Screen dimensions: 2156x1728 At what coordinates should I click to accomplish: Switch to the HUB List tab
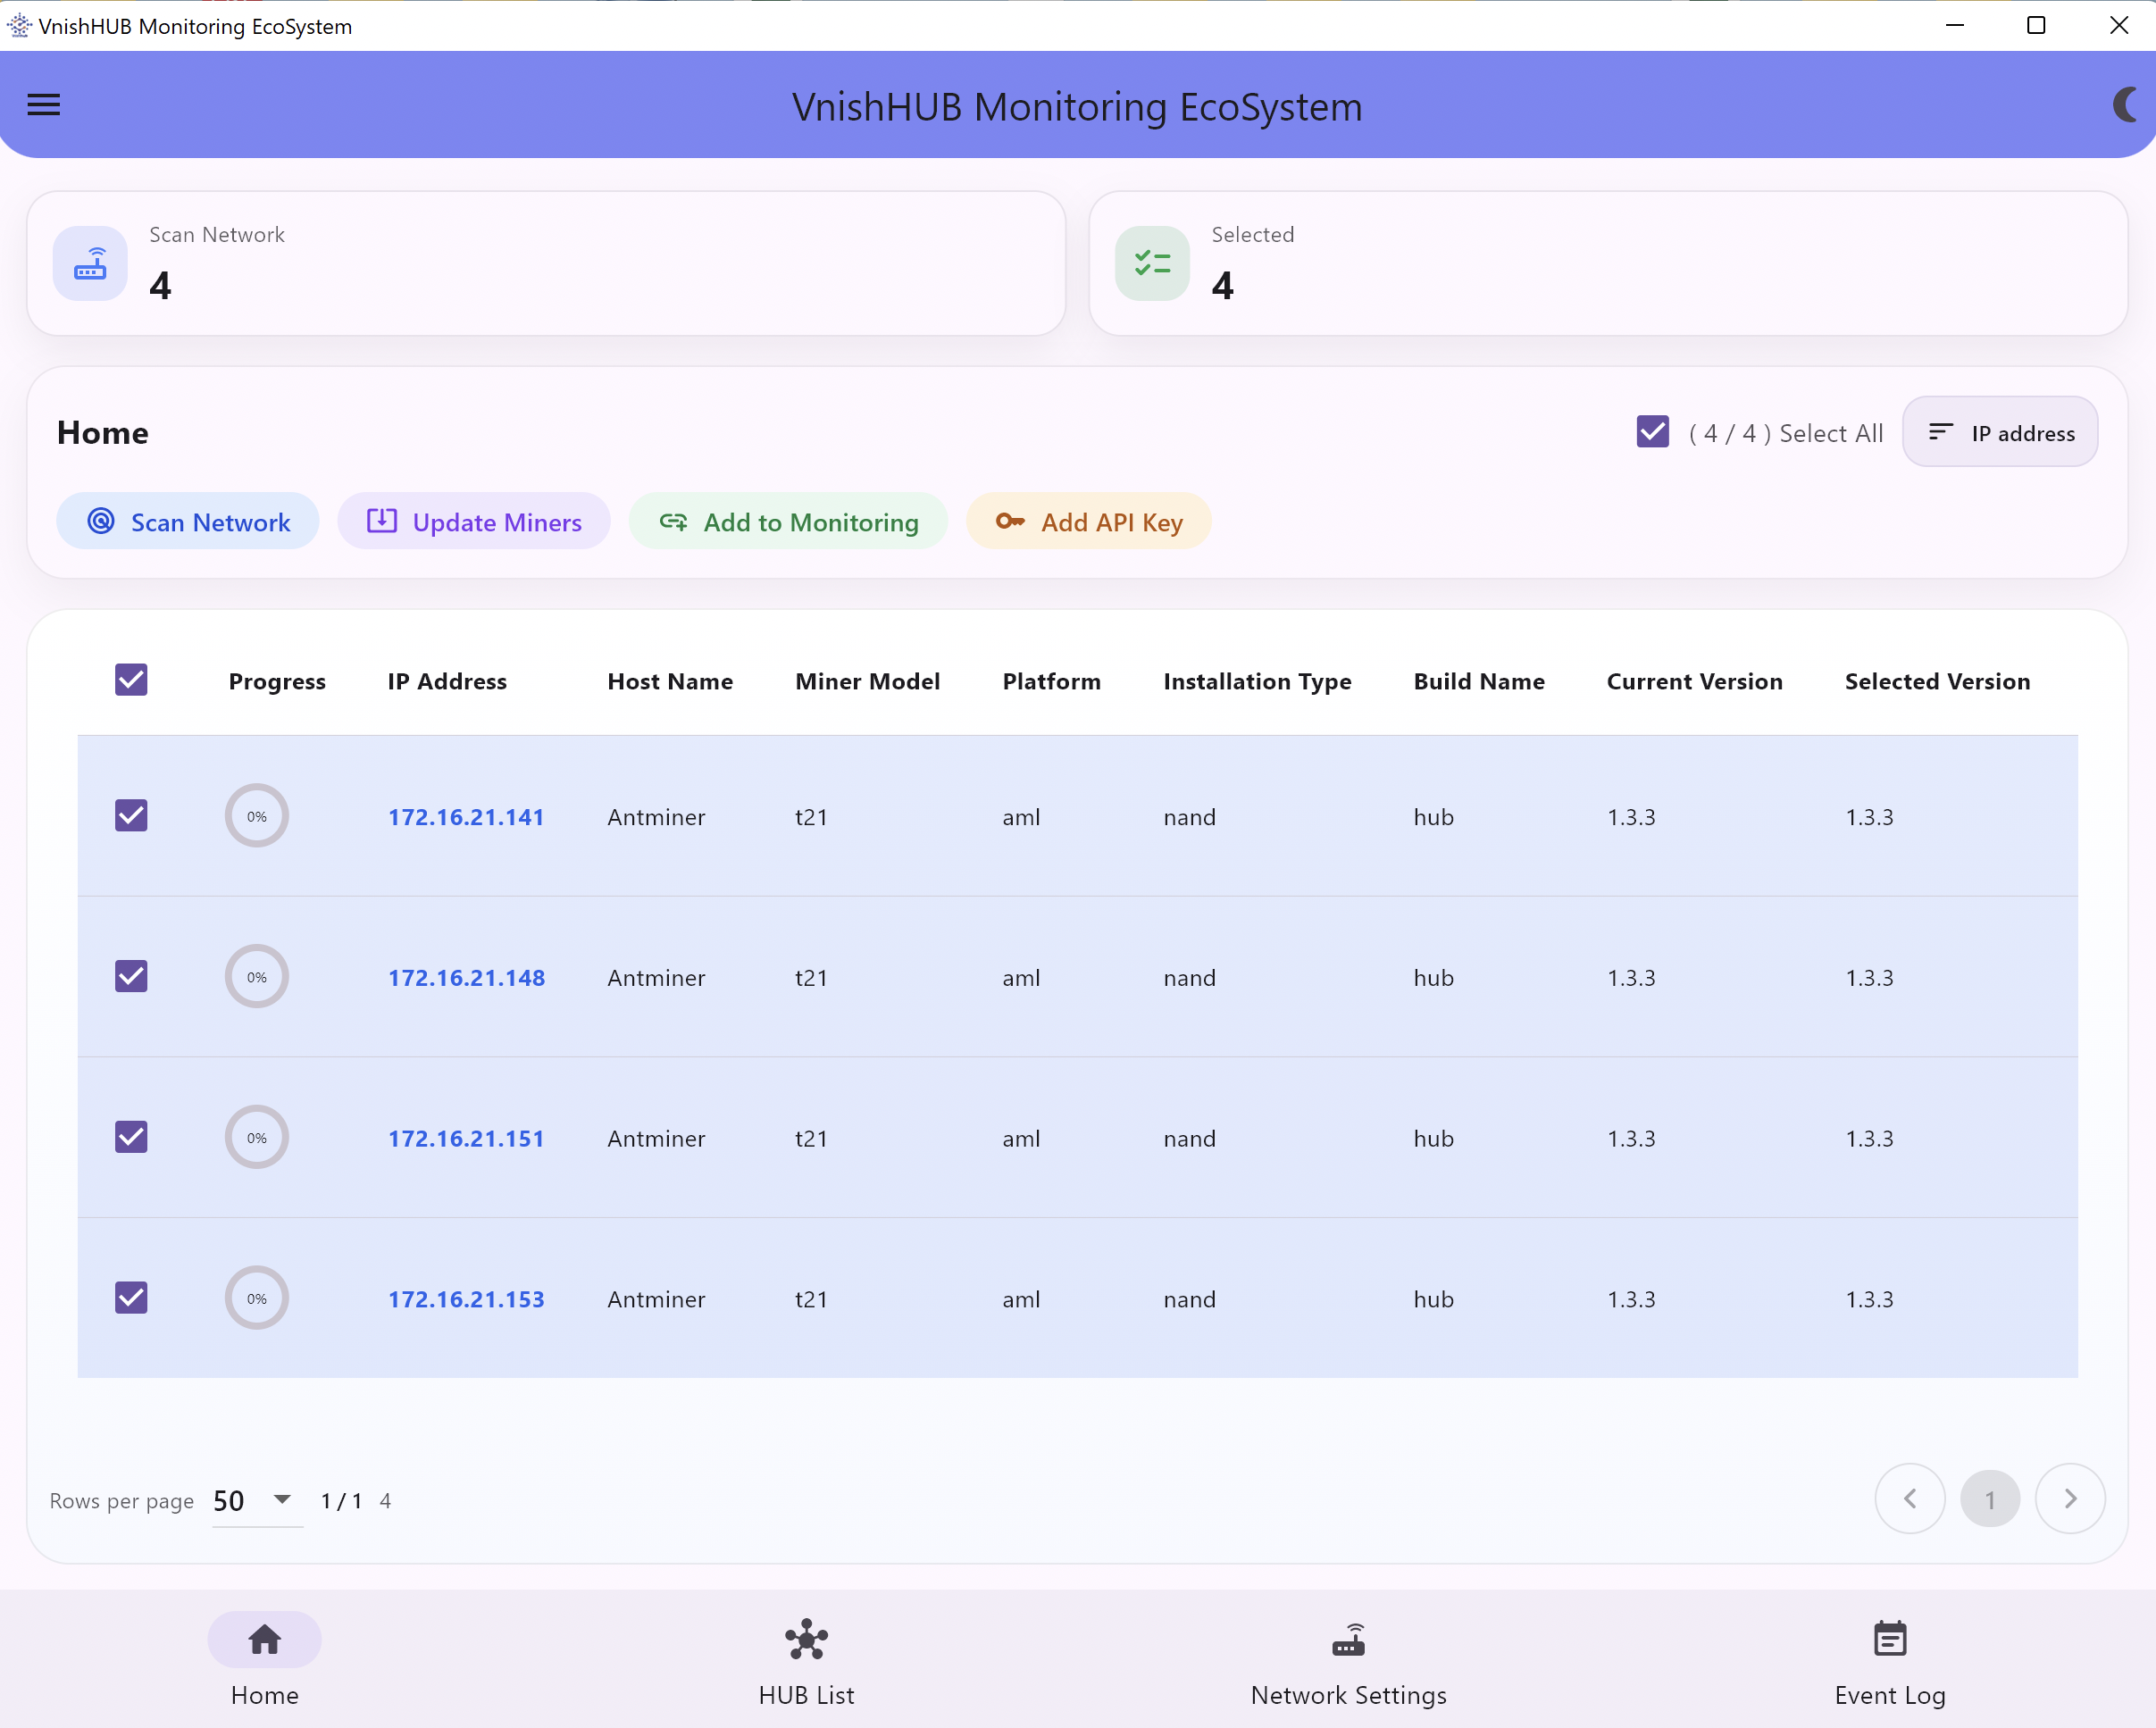click(807, 1662)
